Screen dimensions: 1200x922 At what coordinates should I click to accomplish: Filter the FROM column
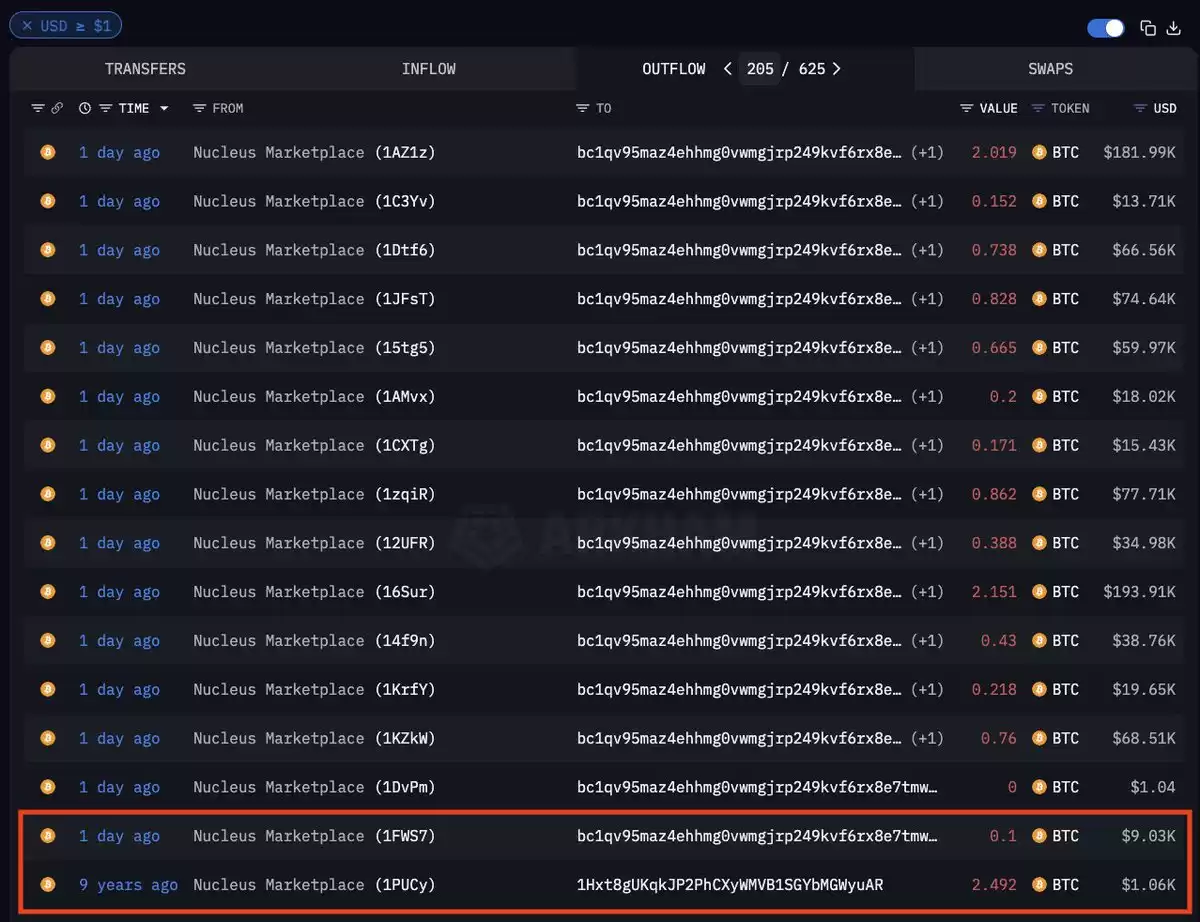[x=199, y=108]
